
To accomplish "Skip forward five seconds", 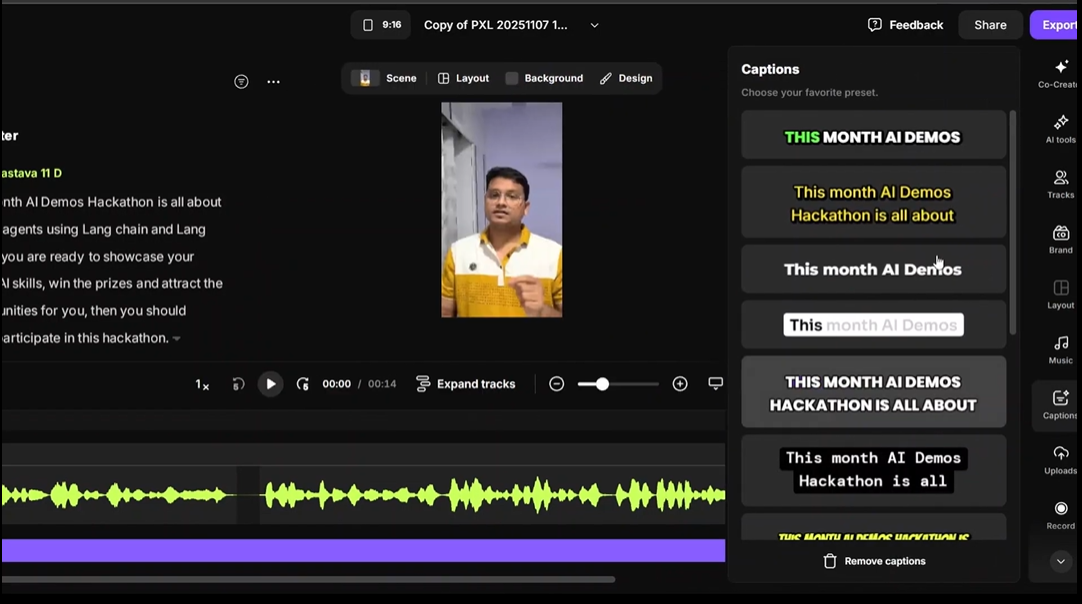I will click(302, 384).
